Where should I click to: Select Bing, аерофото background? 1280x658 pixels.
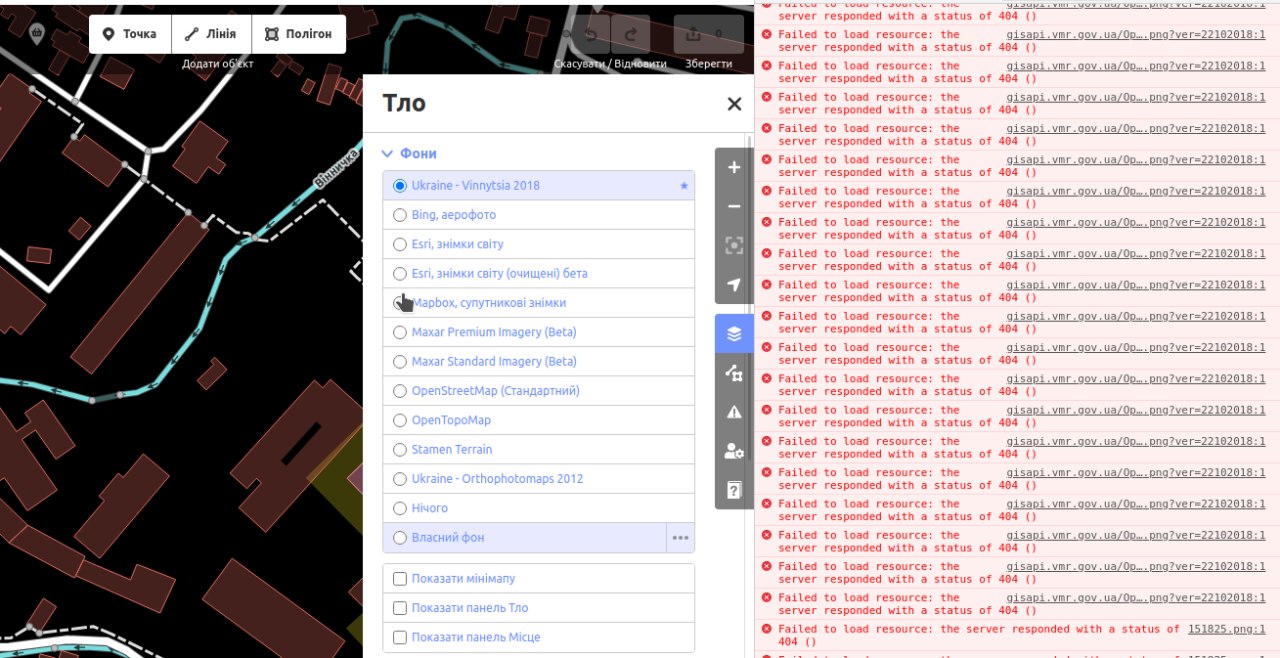538,215
